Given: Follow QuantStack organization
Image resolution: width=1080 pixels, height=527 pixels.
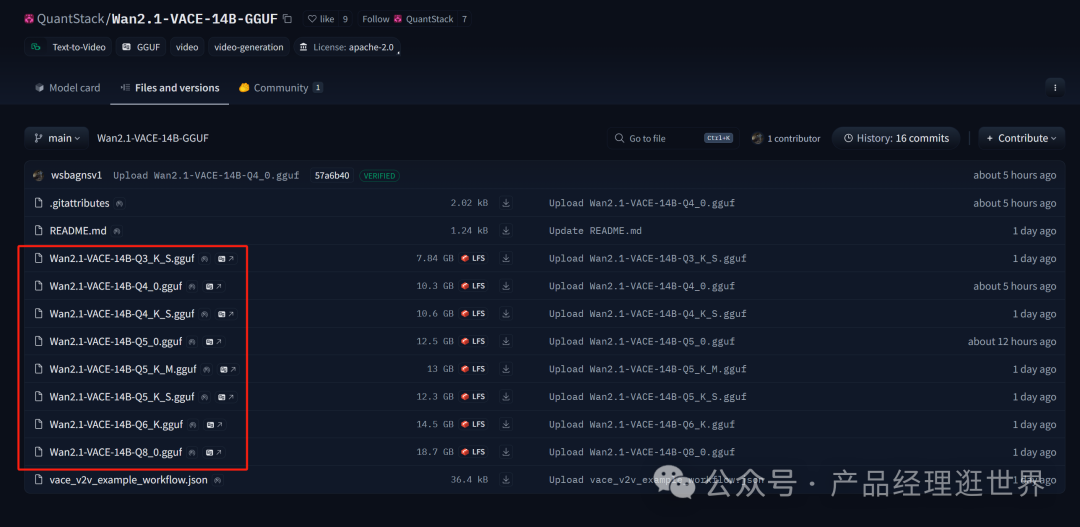Looking at the screenshot, I should (x=407, y=19).
